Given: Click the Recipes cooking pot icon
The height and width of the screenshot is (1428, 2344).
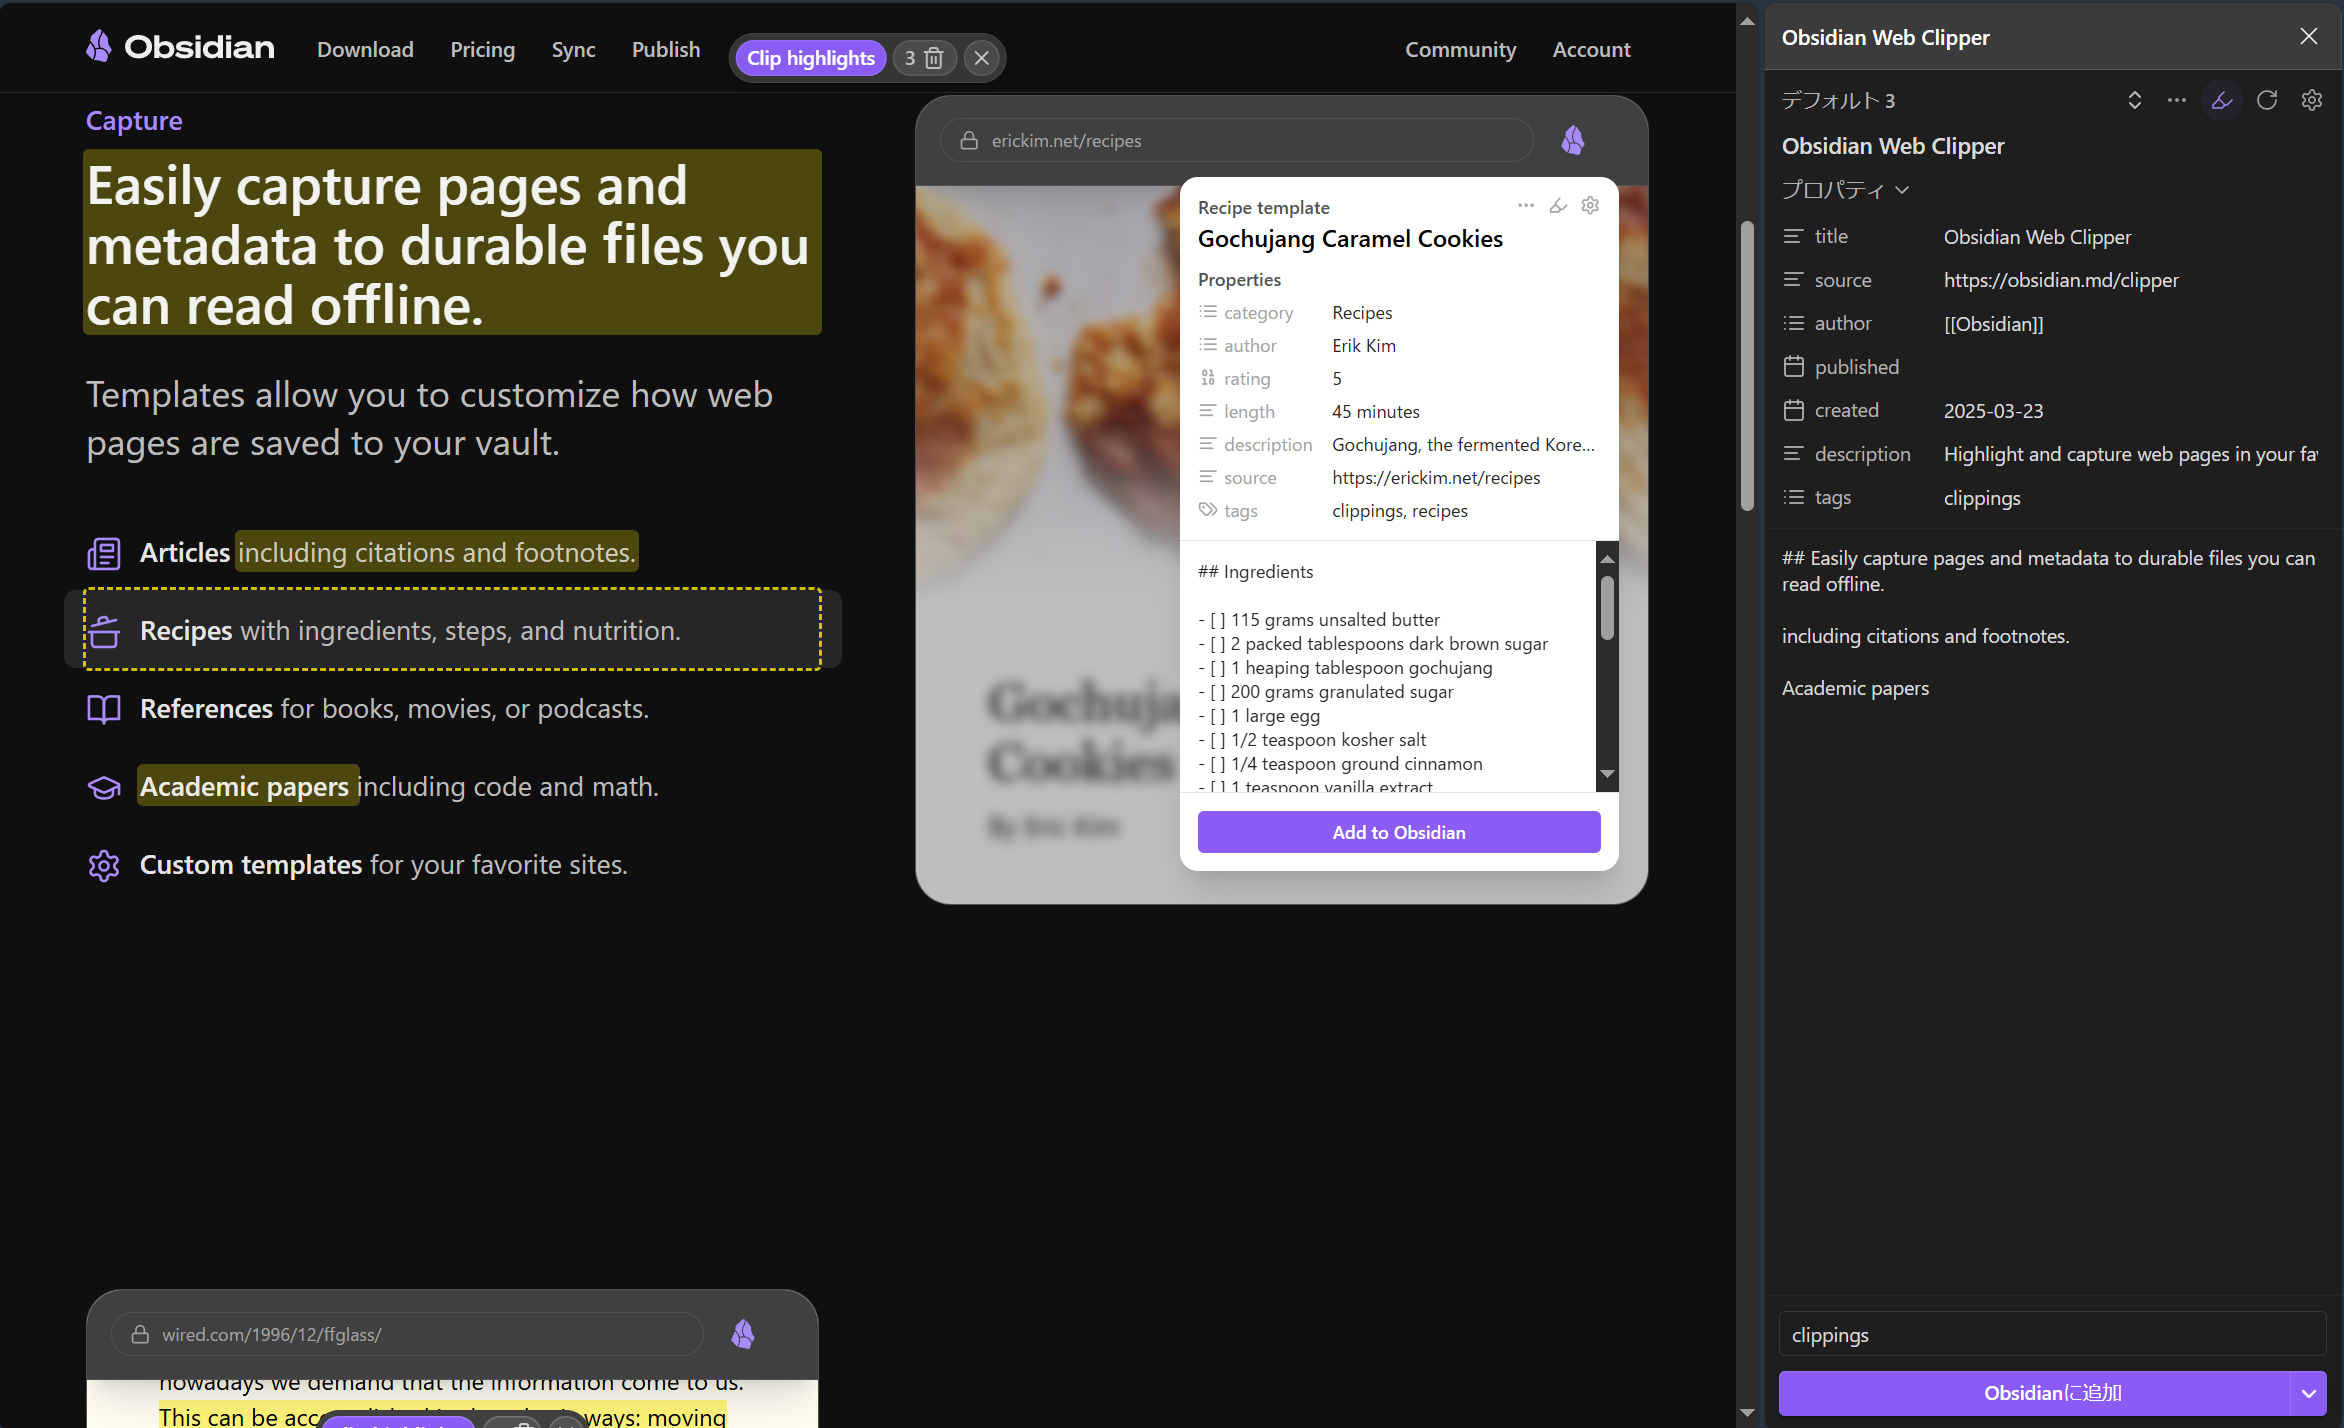Looking at the screenshot, I should tap(104, 631).
